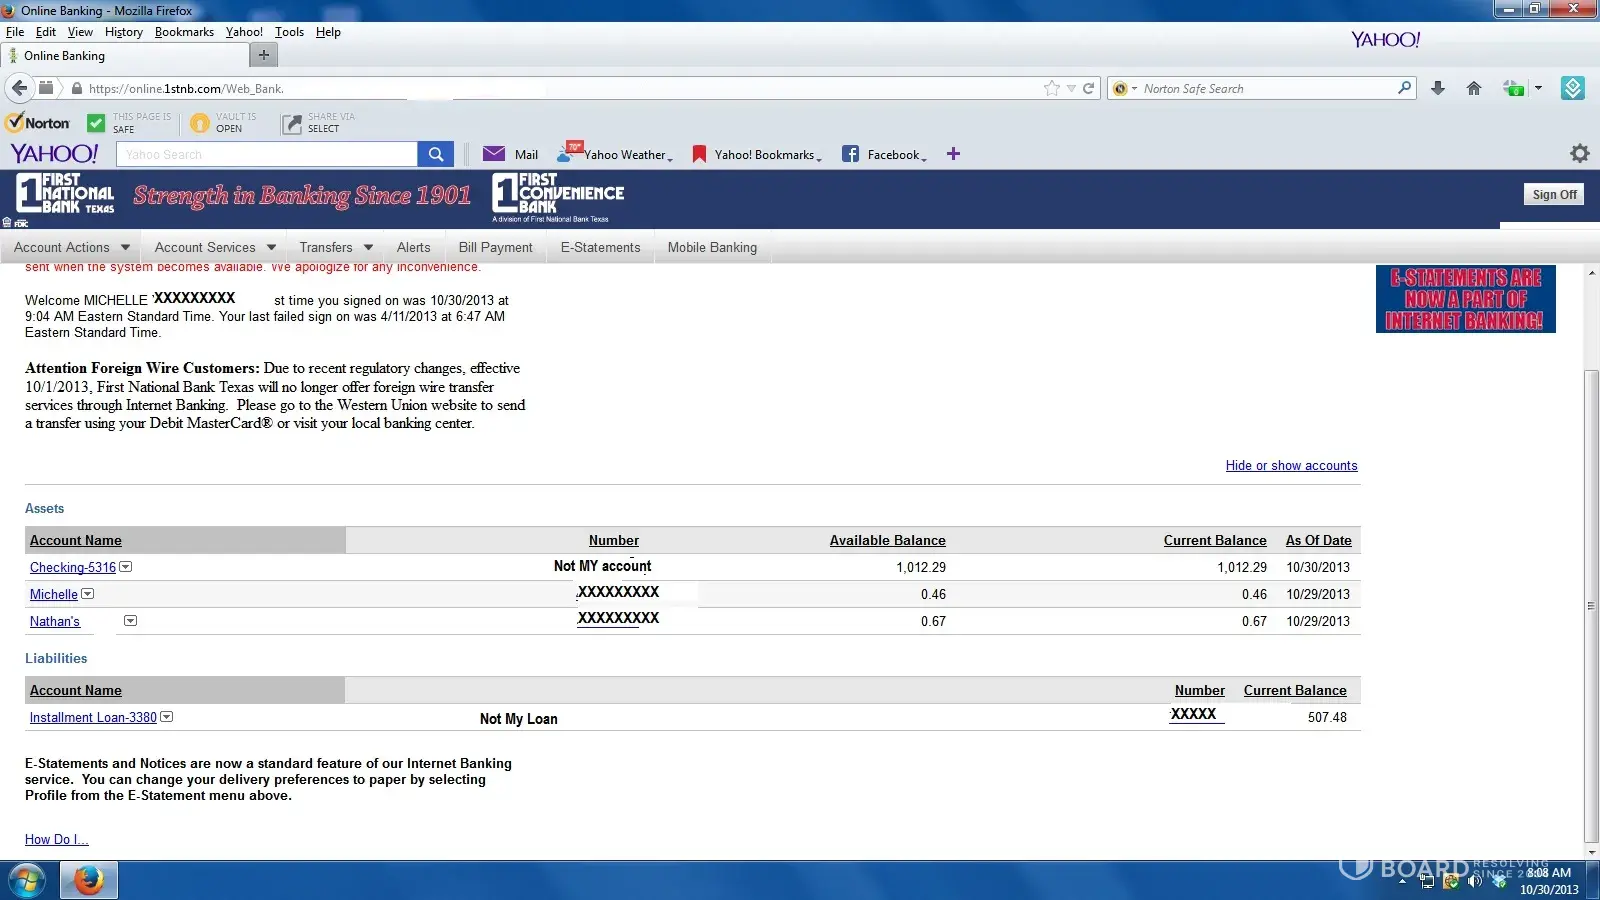
Task: Click the Sign Off button
Action: tap(1554, 195)
